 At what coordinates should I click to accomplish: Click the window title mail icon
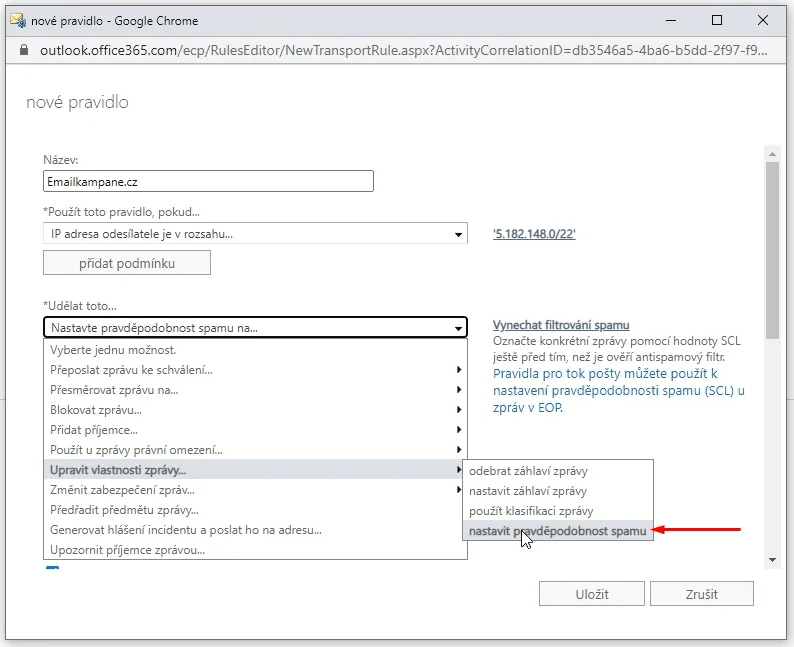(18, 21)
